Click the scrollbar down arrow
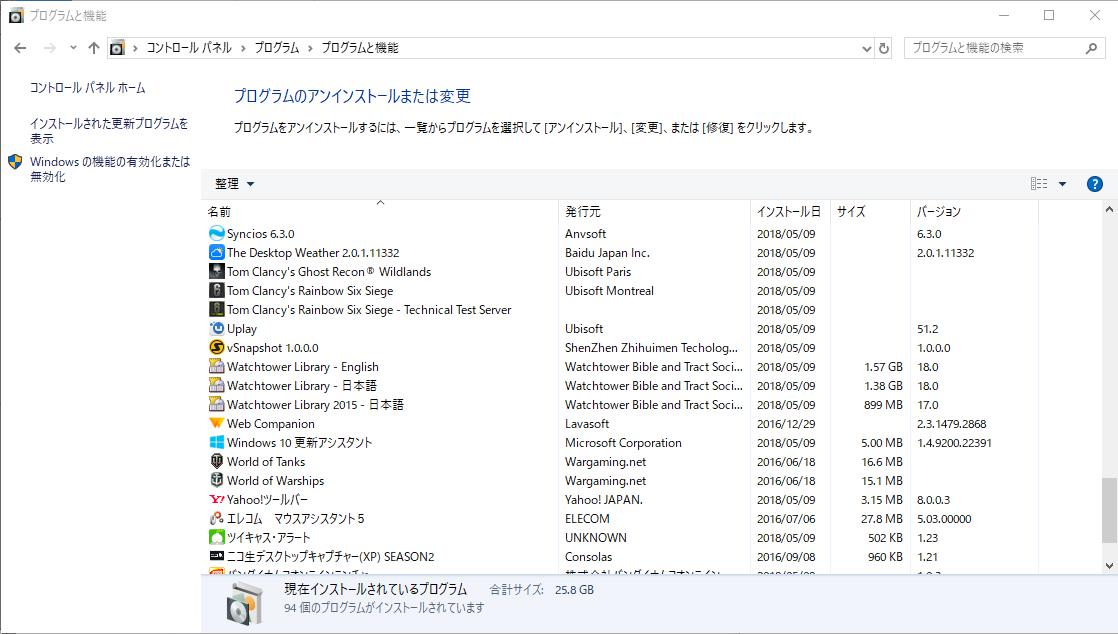Viewport: 1118px width, 634px height. 1109,566
